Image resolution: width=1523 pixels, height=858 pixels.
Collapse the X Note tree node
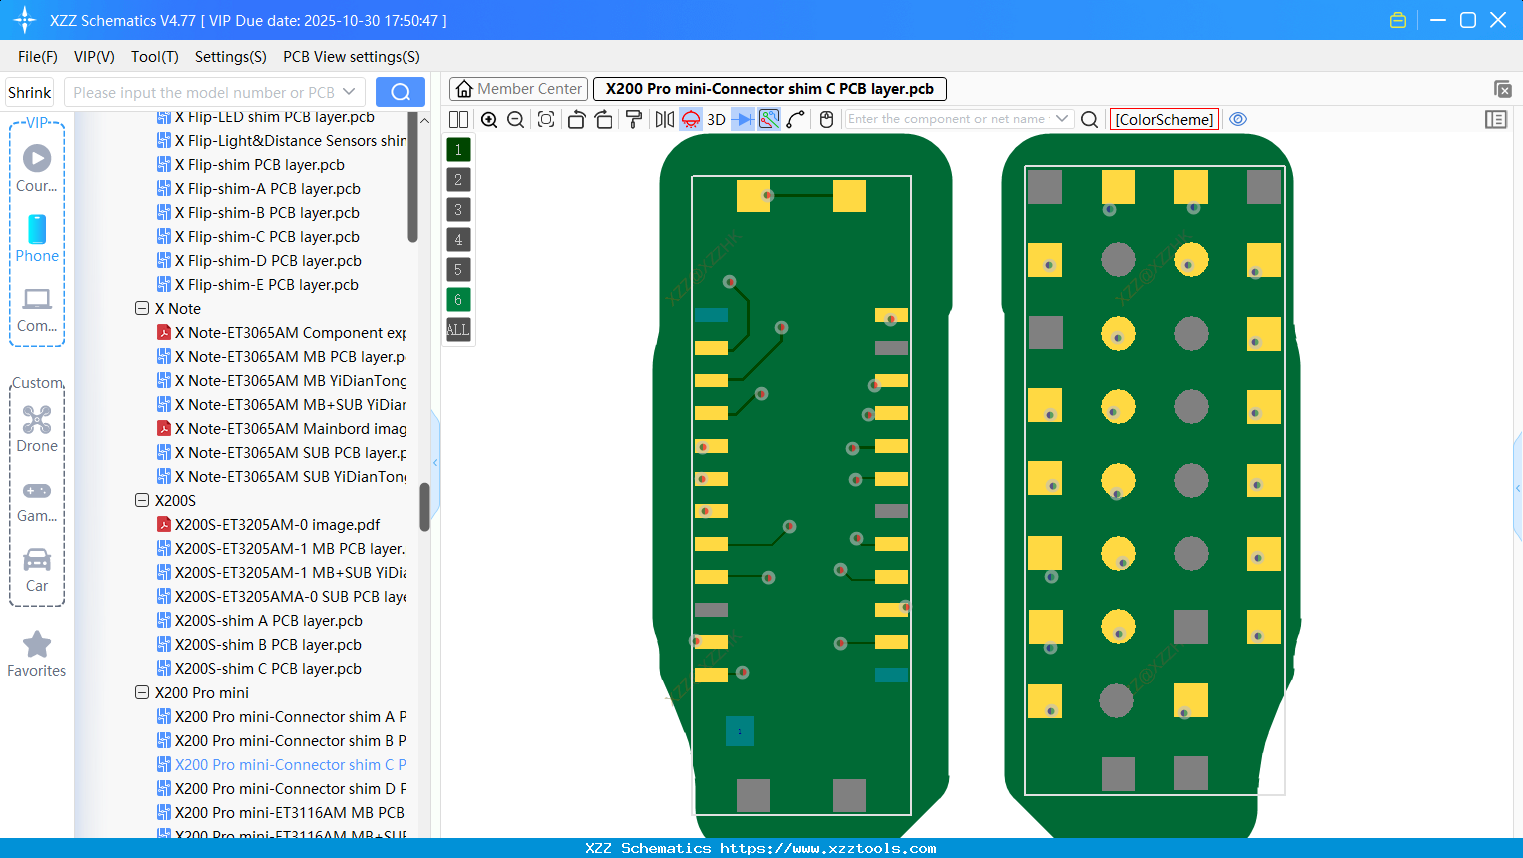[x=142, y=308]
